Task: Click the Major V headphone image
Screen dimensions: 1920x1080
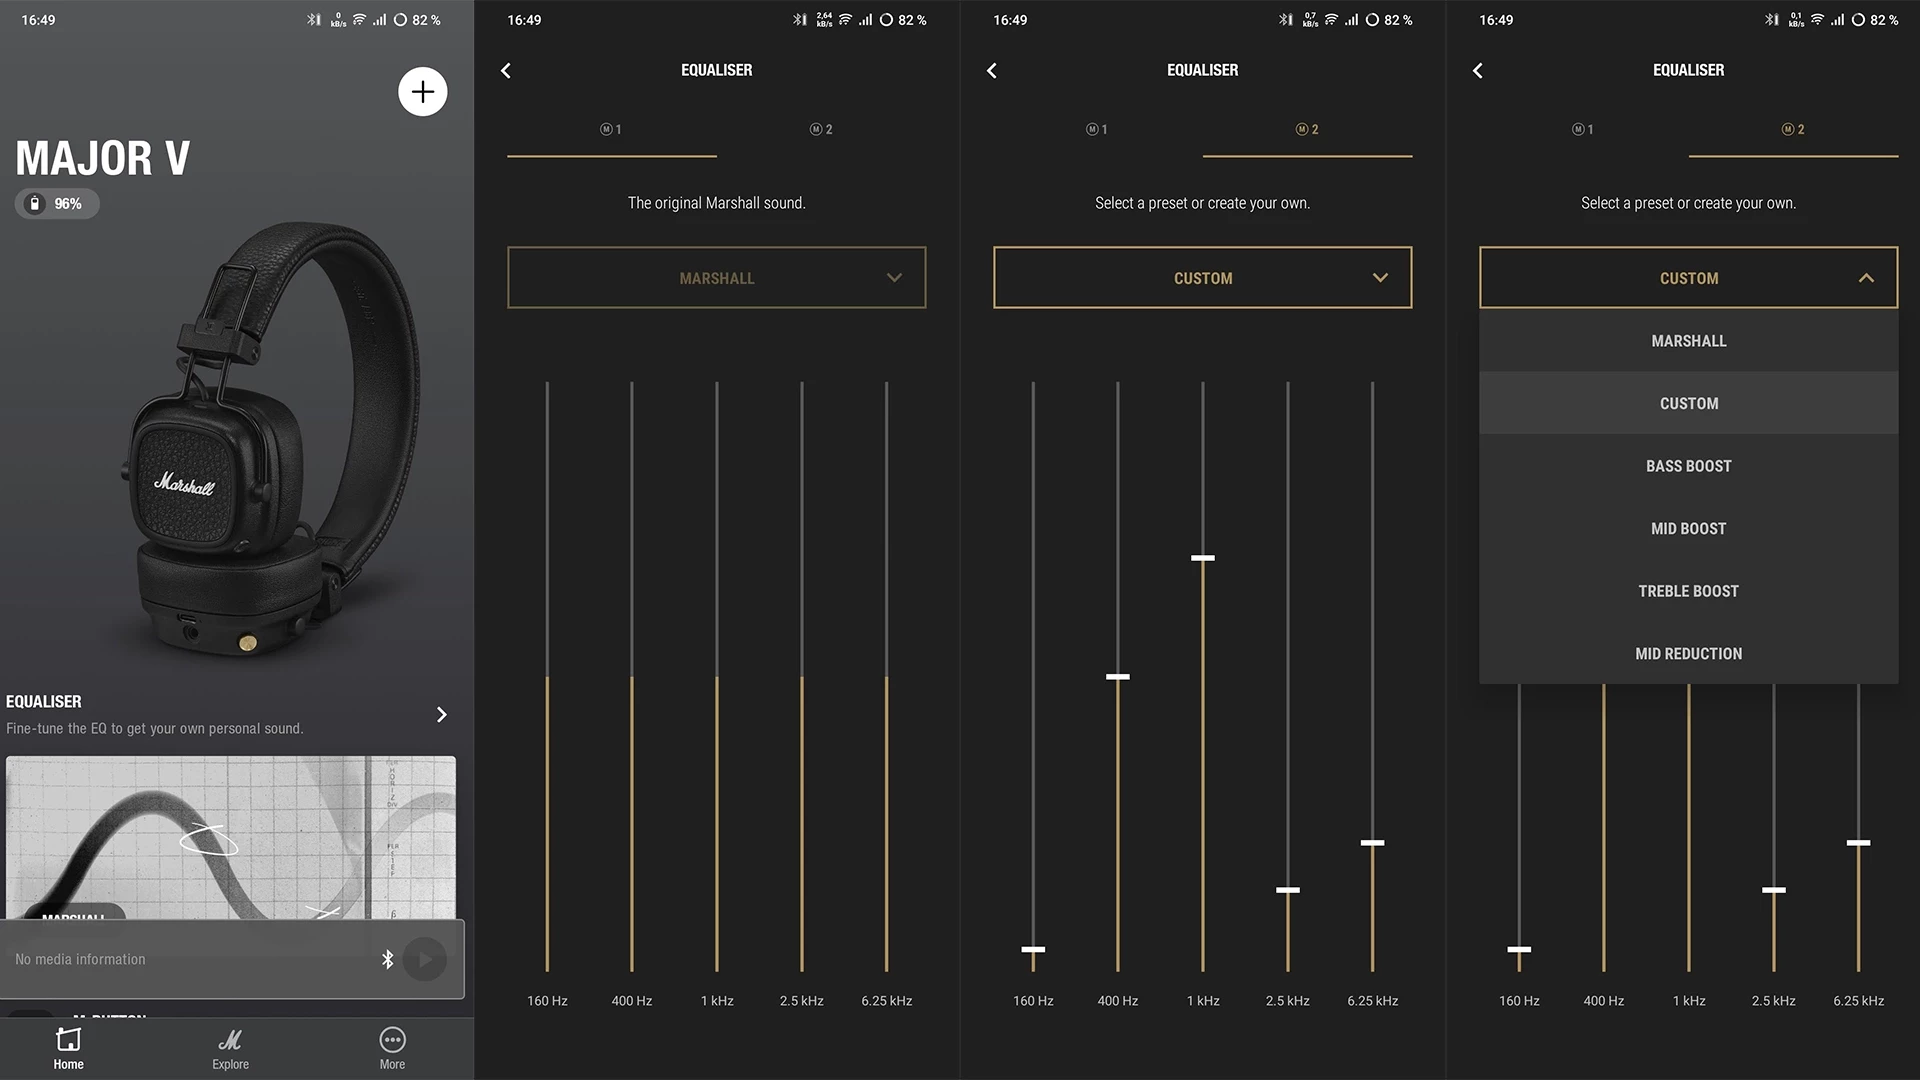Action: [x=272, y=440]
